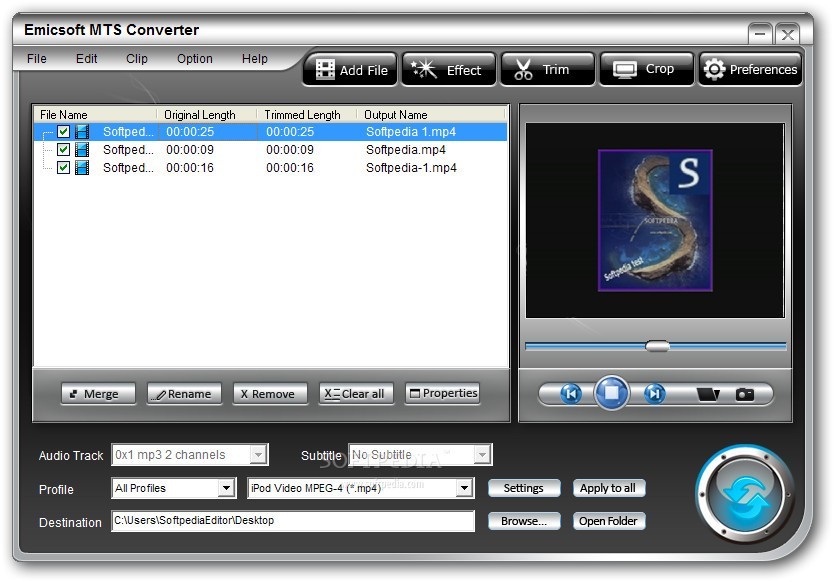Uncheck the Softpedia-1.mp4 file checkbox
The width and height of the screenshot is (834, 582).
click(x=63, y=168)
